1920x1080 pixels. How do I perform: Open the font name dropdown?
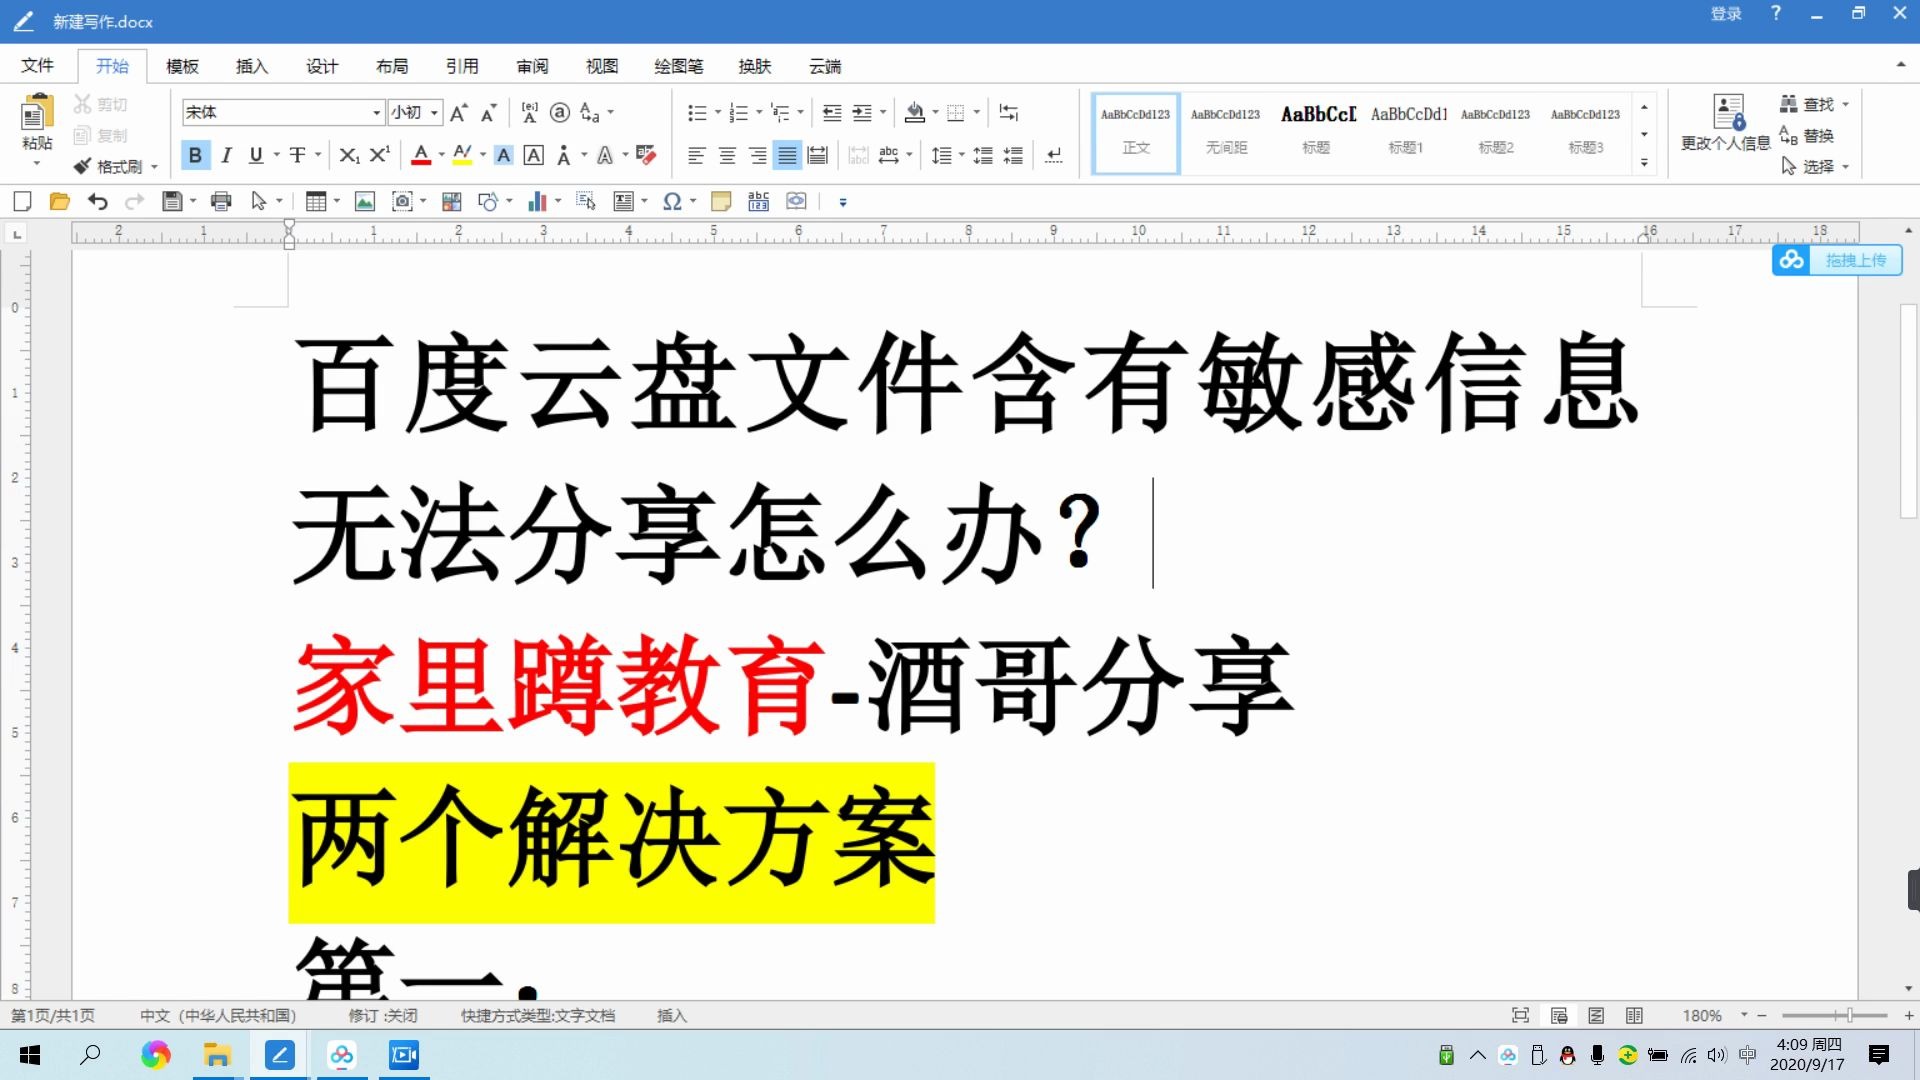coord(377,113)
